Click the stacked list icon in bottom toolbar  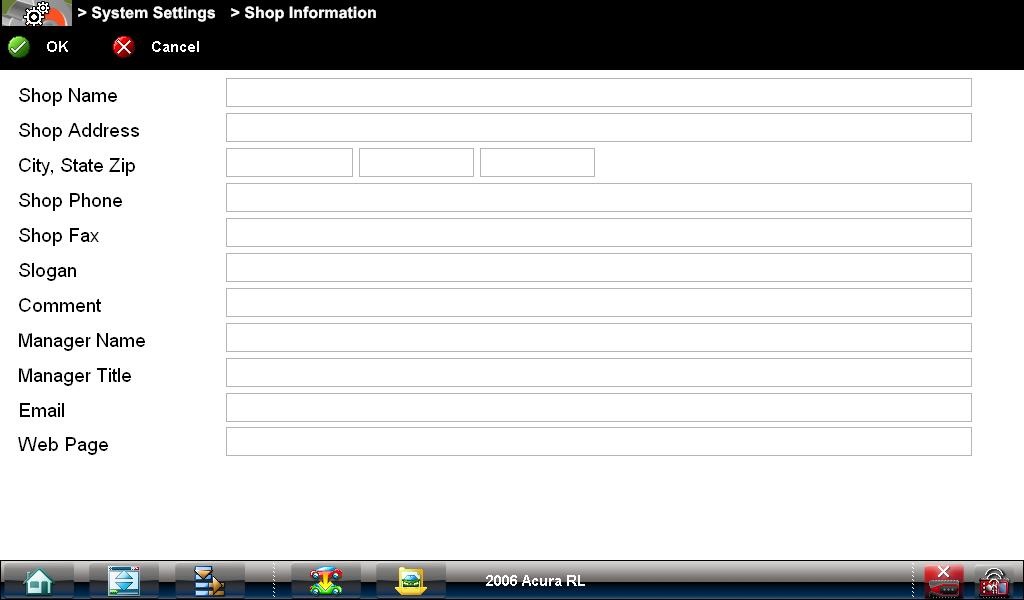[x=209, y=580]
